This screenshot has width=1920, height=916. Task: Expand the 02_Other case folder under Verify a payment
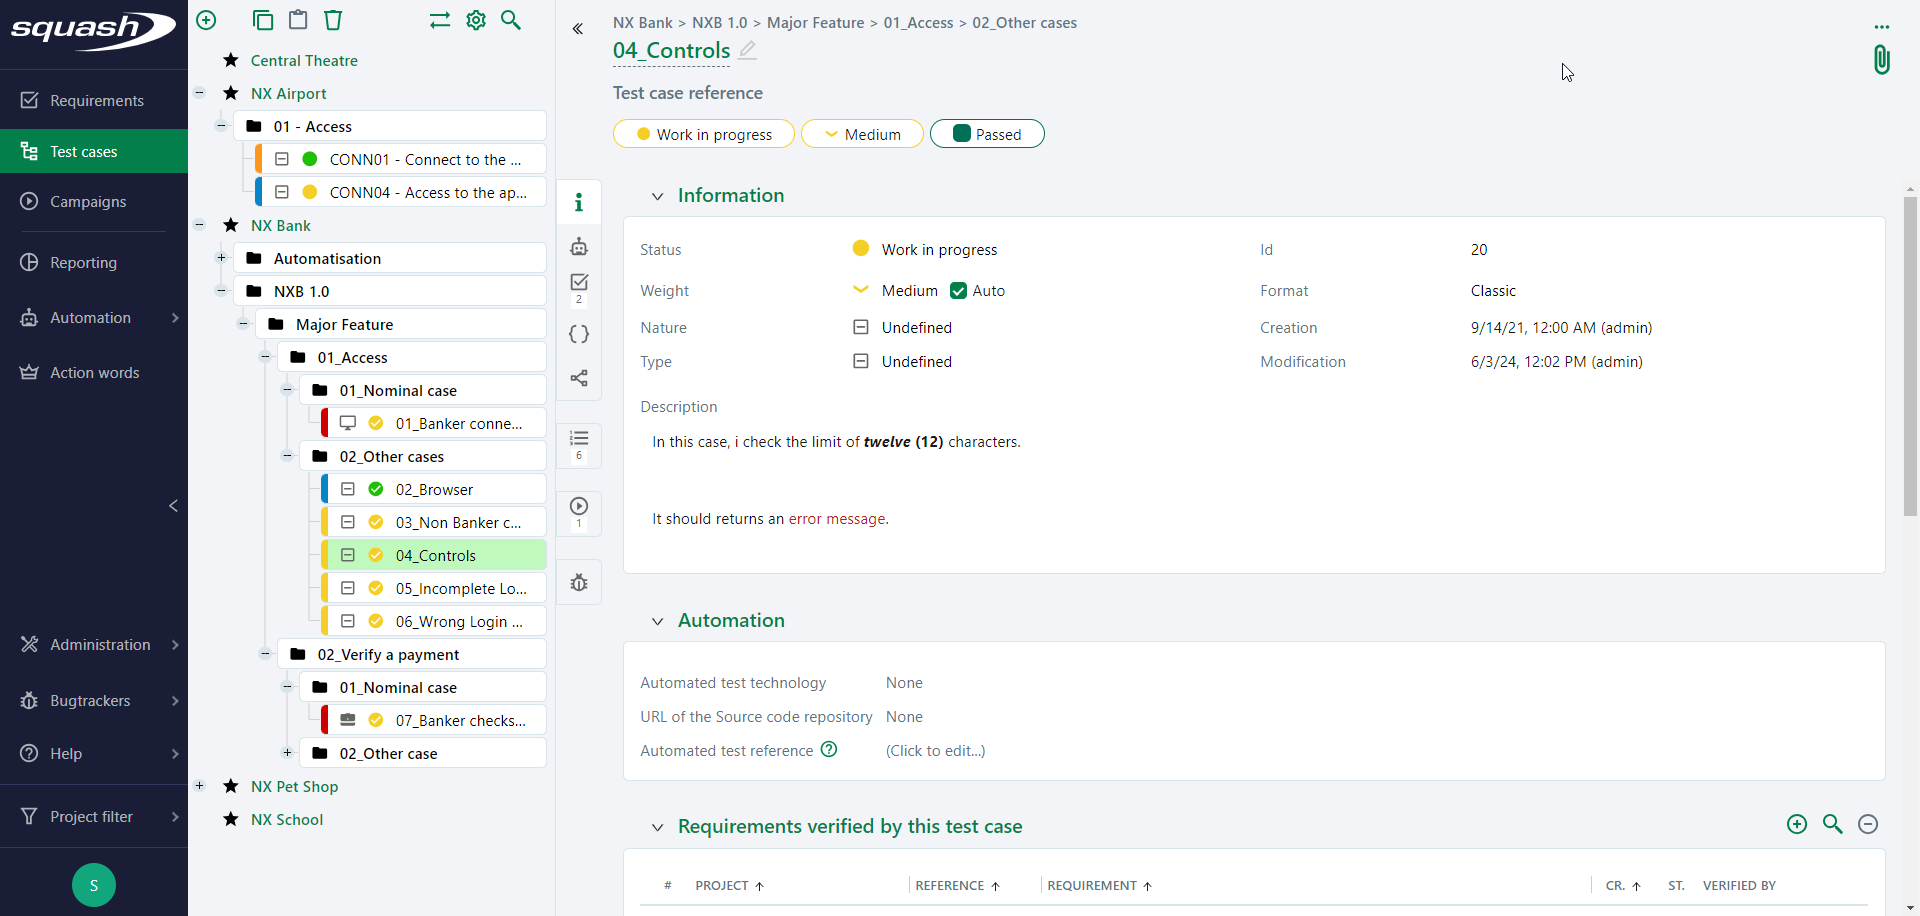[x=287, y=753]
